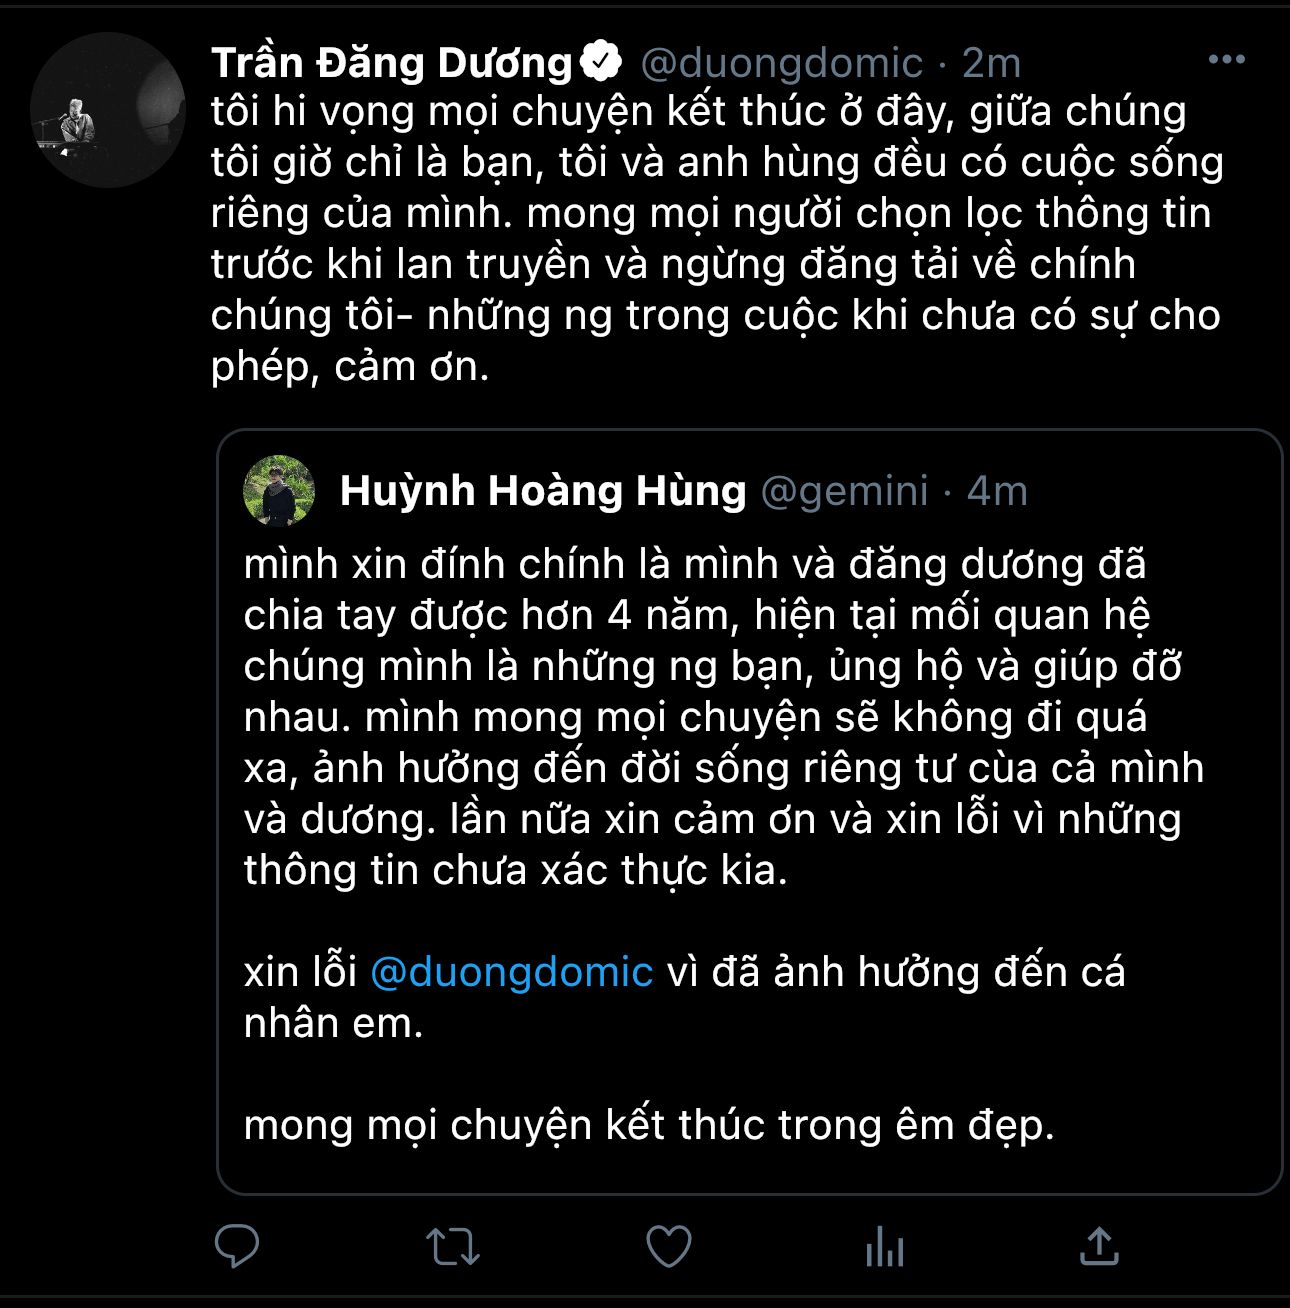Click the @duongdomic handle in the tweet header
The width and height of the screenshot is (1290, 1308).
tap(781, 63)
